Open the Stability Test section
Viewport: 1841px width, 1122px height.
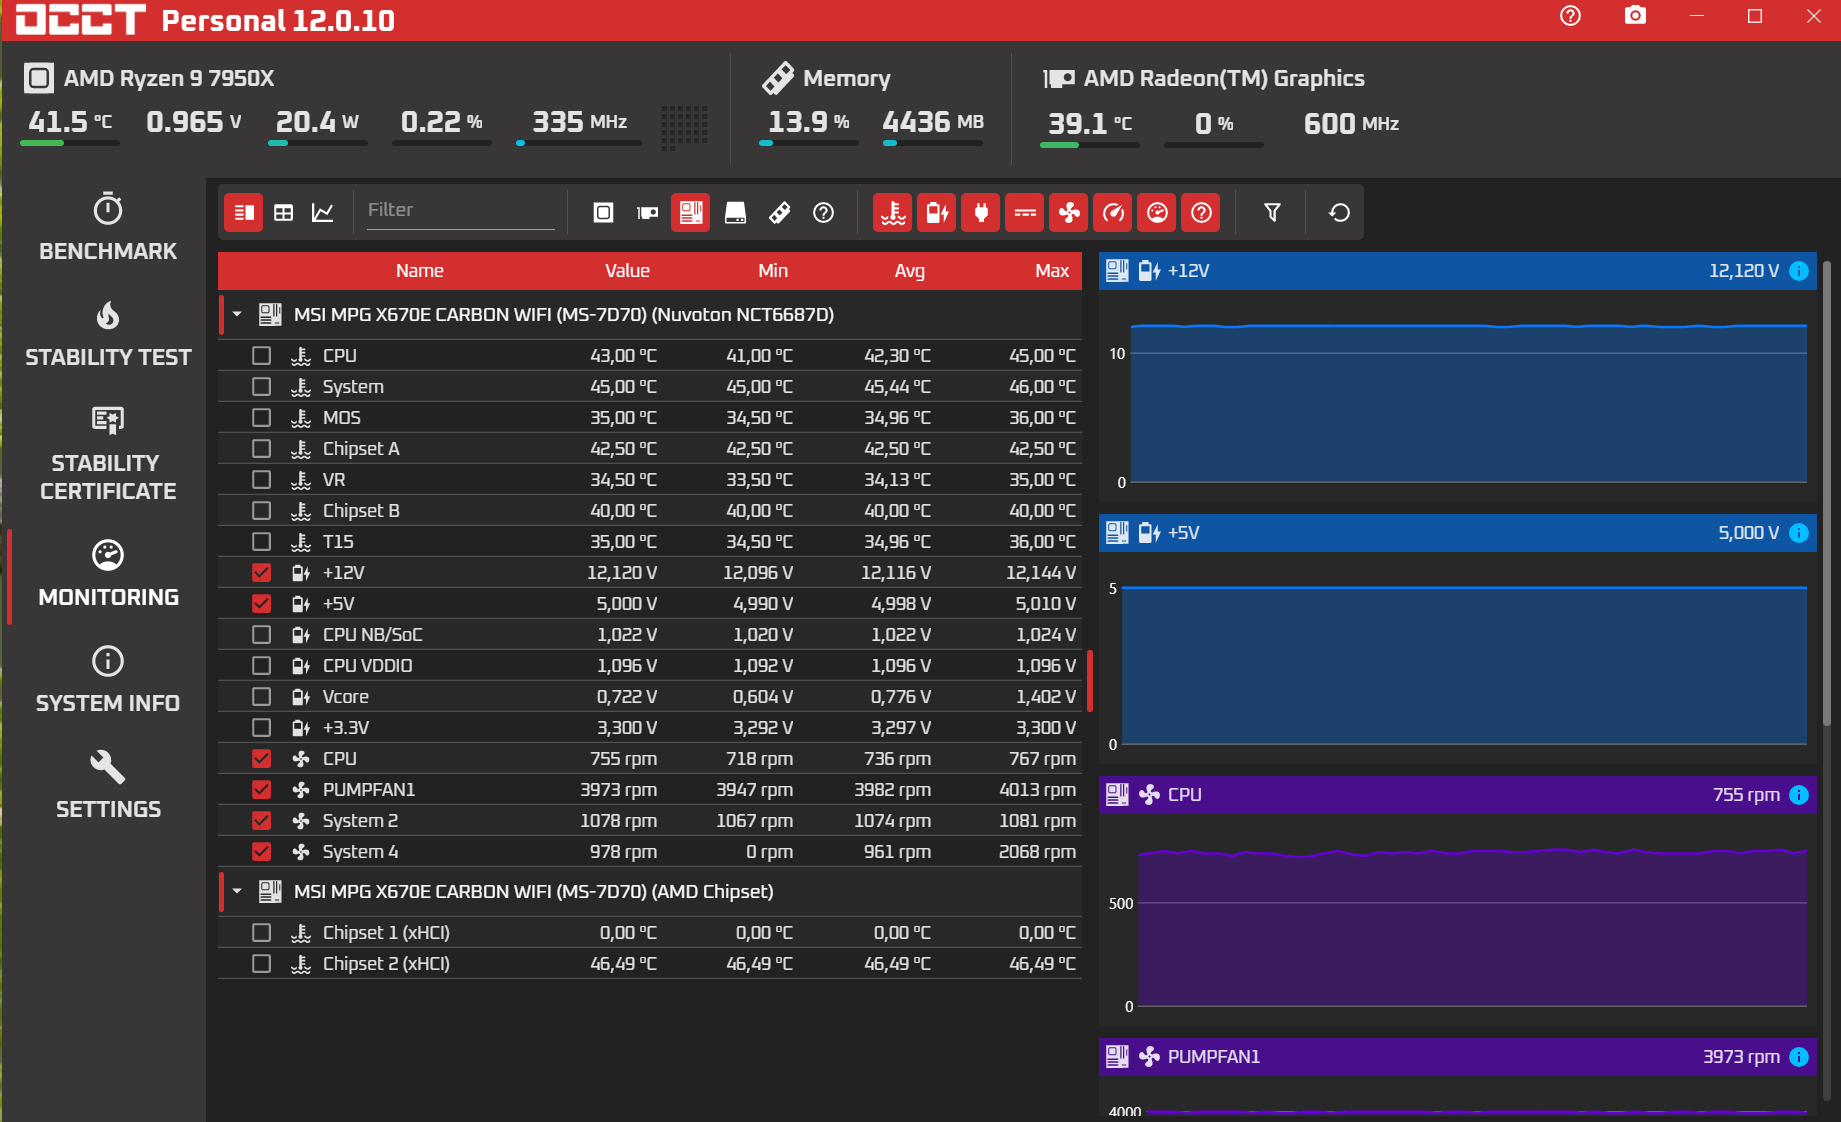pyautogui.click(x=108, y=334)
